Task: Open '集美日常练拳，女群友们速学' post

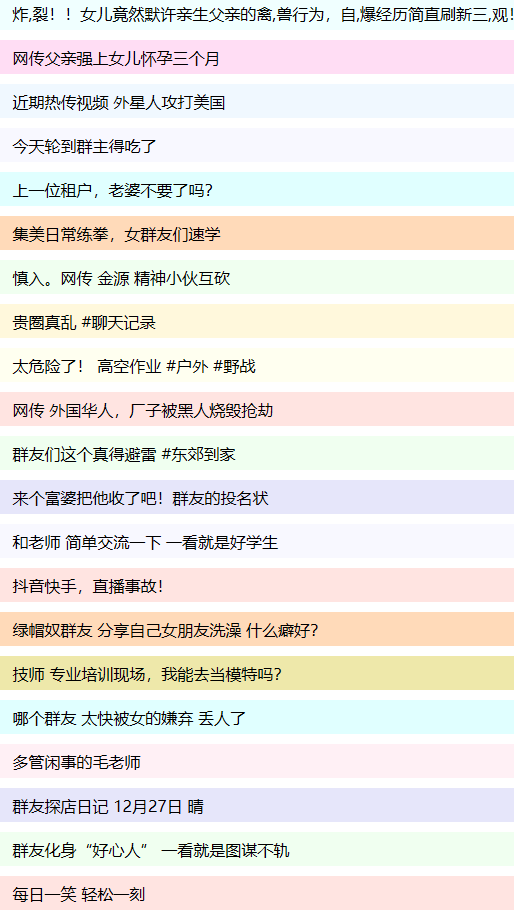Action: coord(257,234)
